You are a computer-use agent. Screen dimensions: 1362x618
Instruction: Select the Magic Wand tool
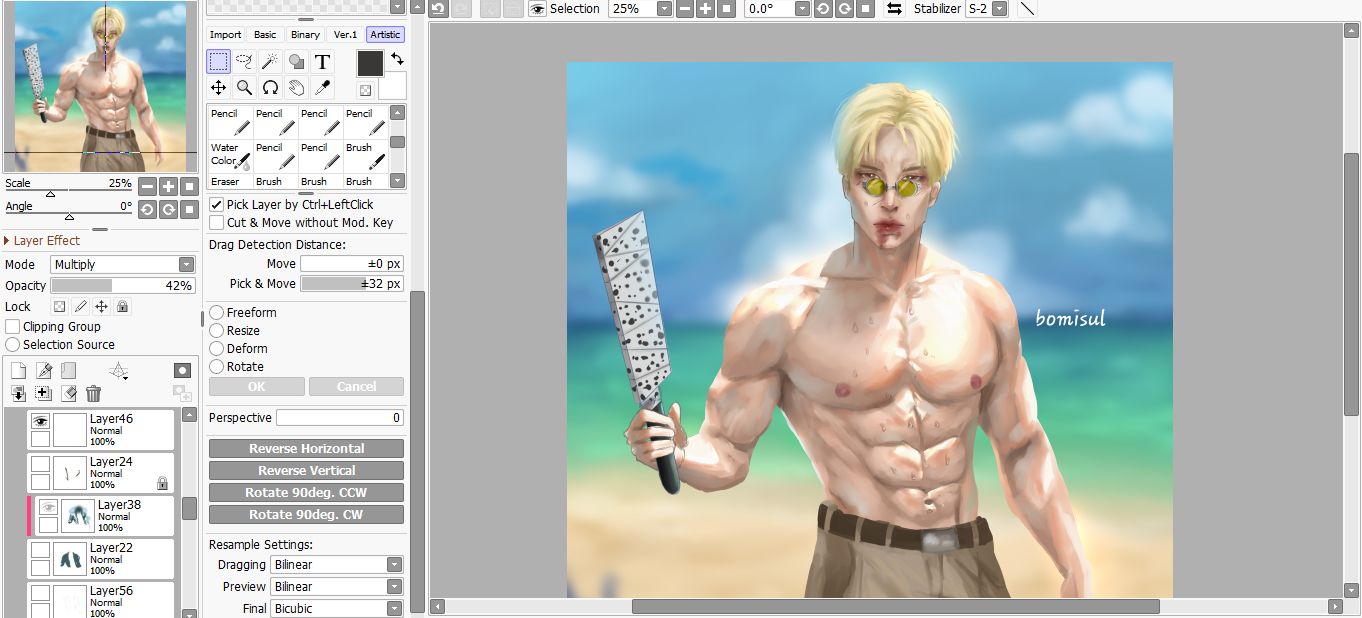click(x=270, y=62)
